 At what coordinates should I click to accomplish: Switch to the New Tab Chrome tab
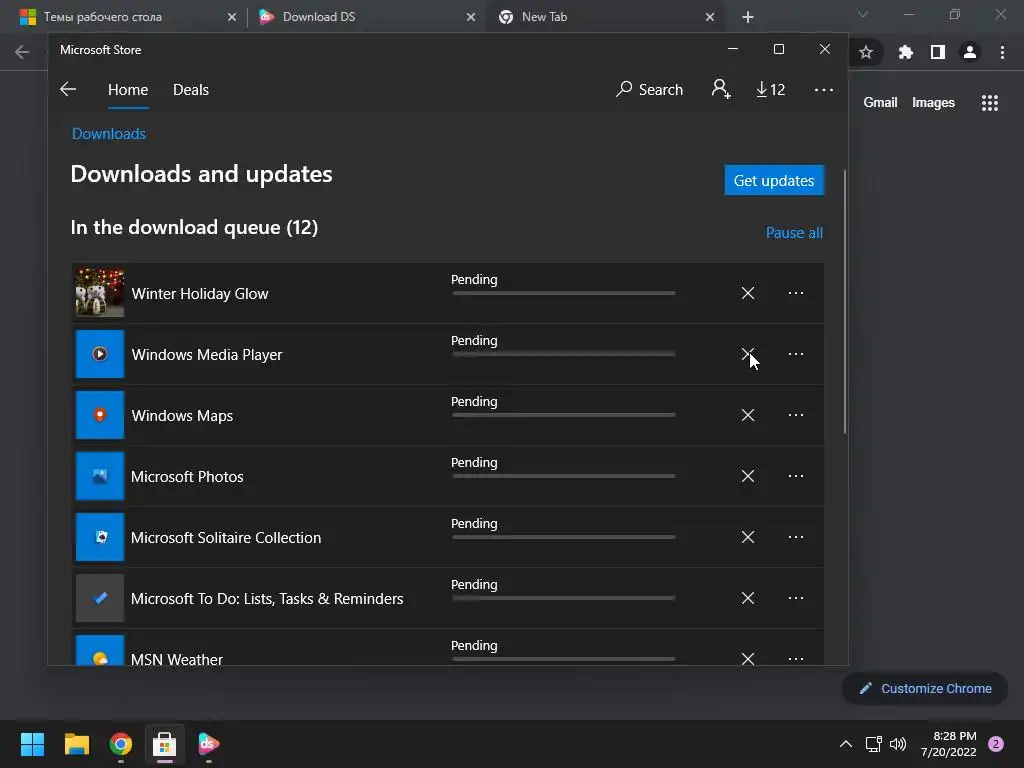606,17
